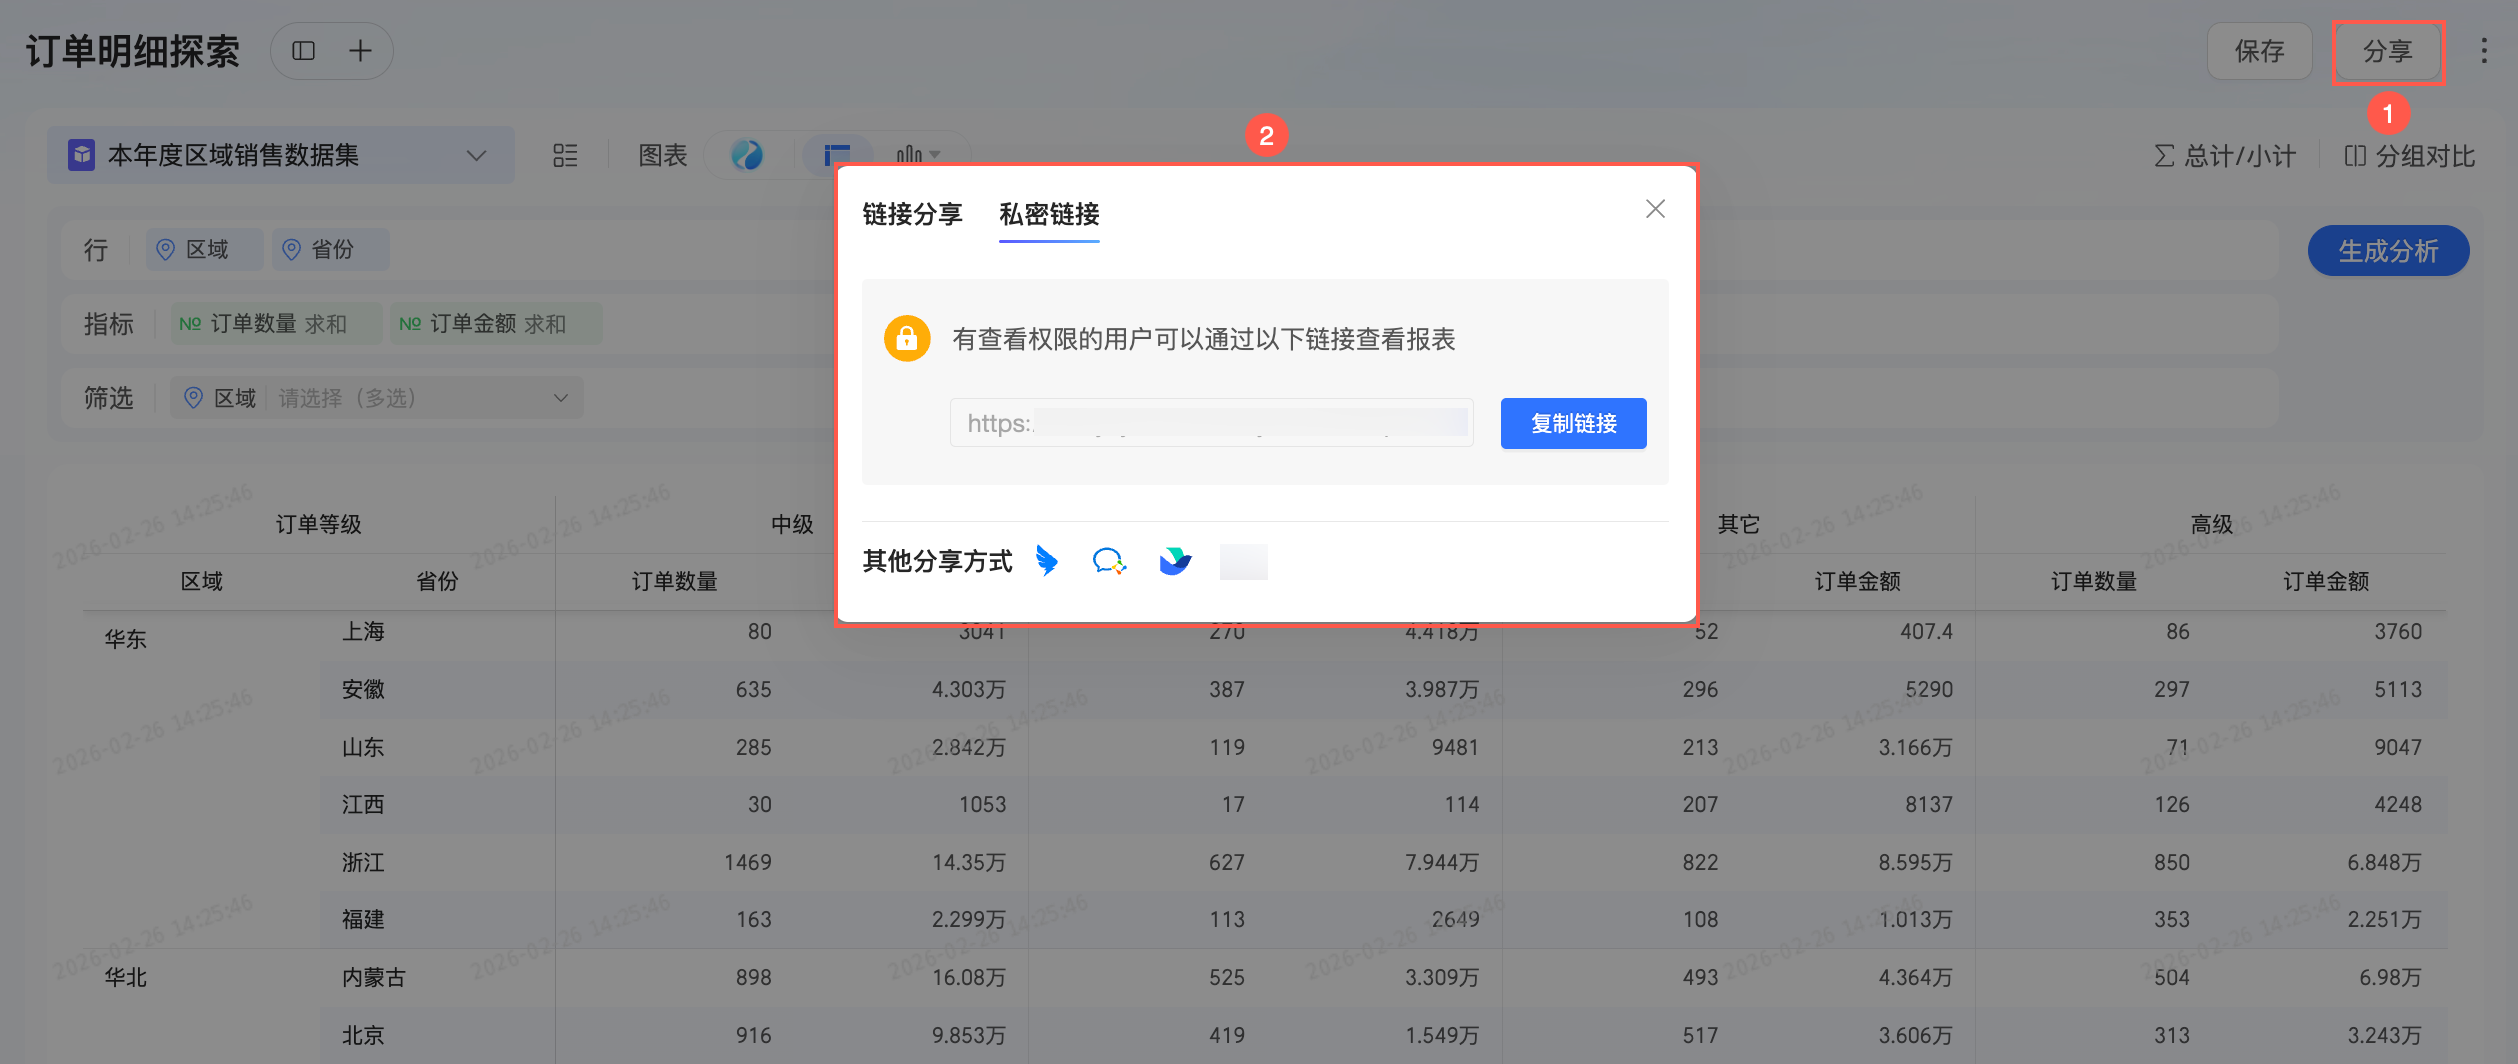2518x1064 pixels.
Task: Click the 订单明细探索 page title
Action: (133, 51)
